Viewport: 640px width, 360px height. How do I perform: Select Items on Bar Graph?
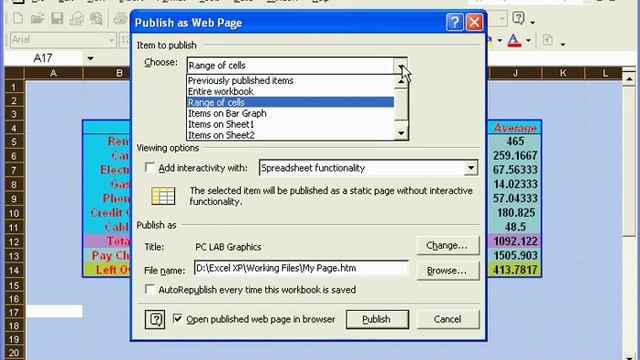[290, 113]
